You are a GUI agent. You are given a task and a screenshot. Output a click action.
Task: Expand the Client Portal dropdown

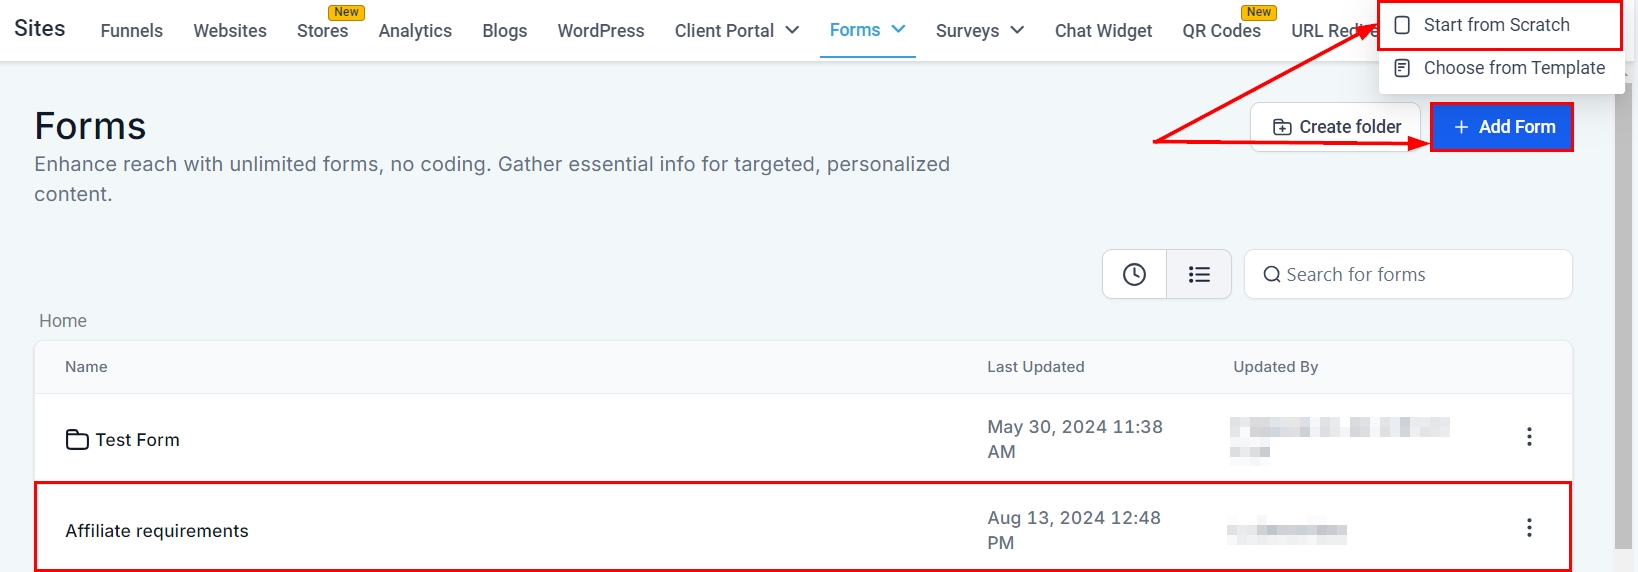pyautogui.click(x=736, y=31)
